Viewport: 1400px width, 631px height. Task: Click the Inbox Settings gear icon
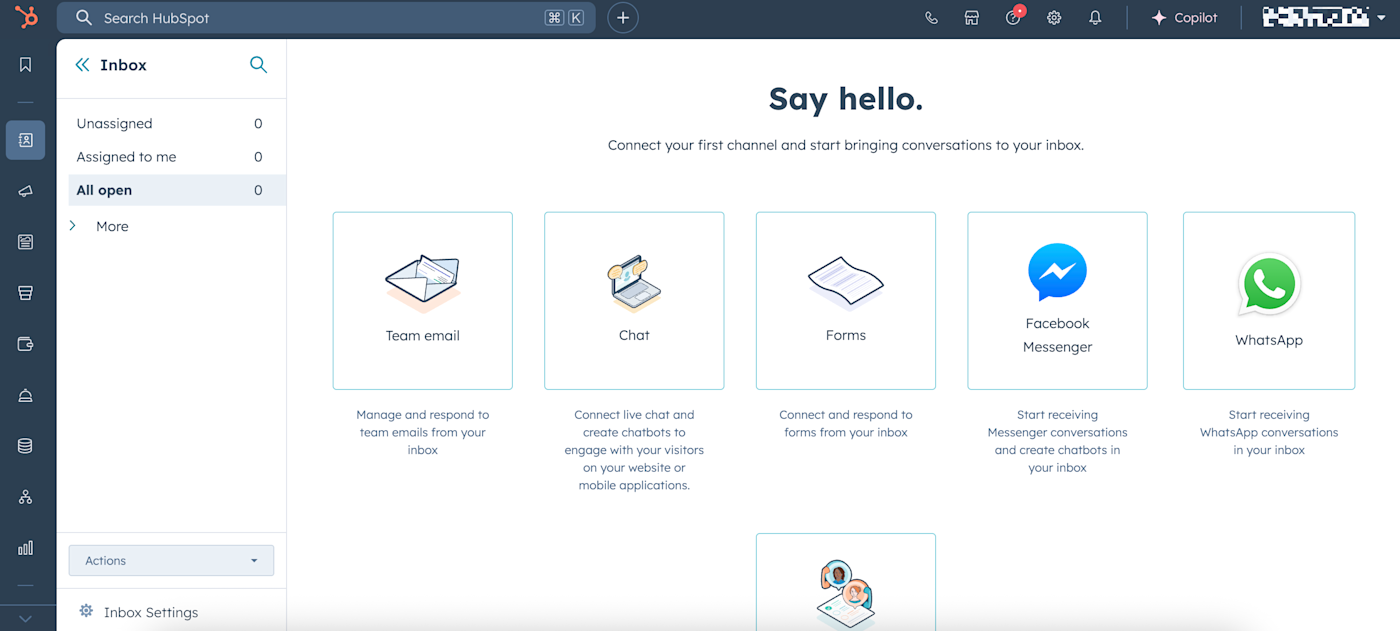tap(86, 611)
